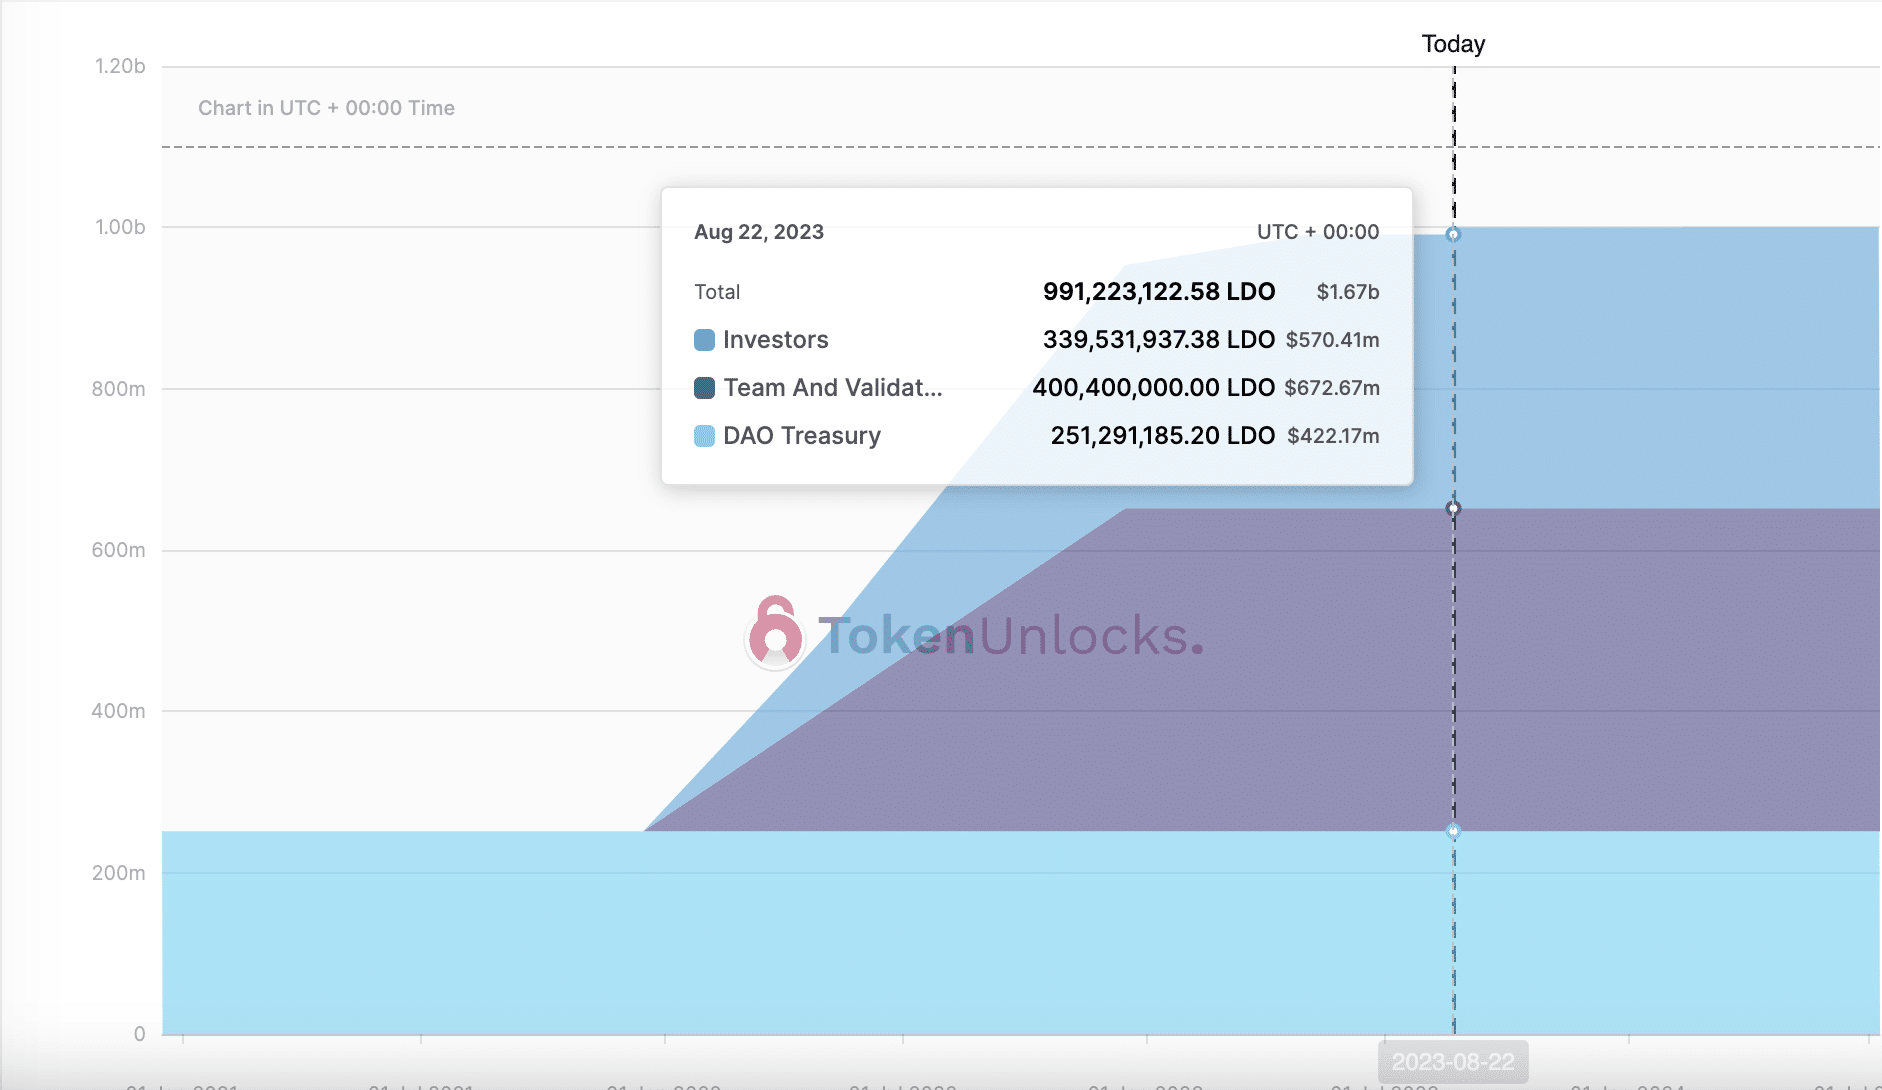This screenshot has width=1882, height=1090.
Task: Click the middle data point marker near 650m
Action: (1453, 509)
